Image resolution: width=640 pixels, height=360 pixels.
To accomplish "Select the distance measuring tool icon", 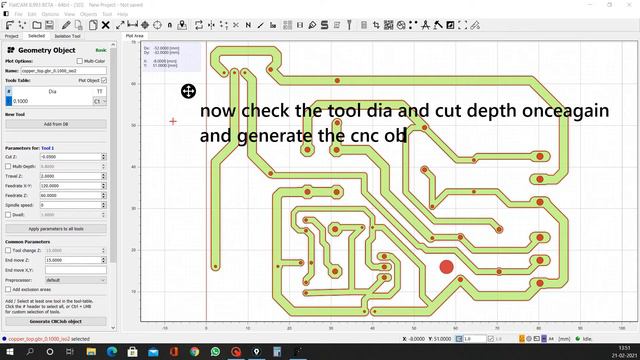I will click(x=133, y=25).
